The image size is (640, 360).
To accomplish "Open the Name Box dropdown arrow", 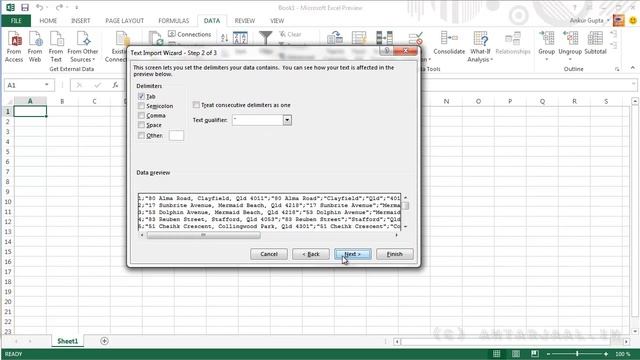I will [47, 85].
